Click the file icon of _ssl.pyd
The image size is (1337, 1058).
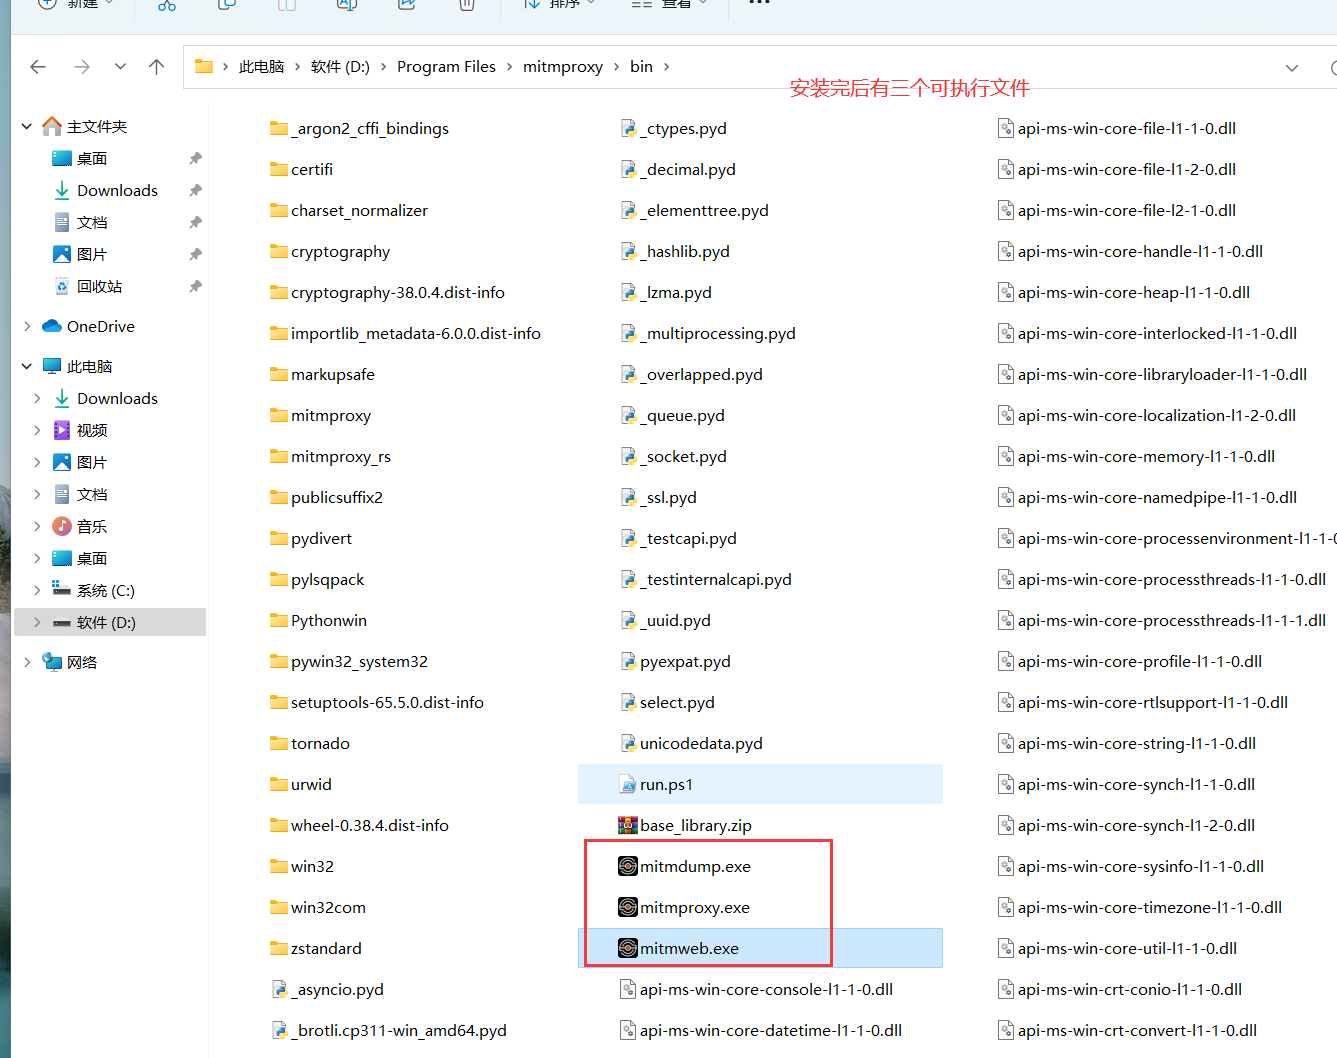click(x=629, y=497)
